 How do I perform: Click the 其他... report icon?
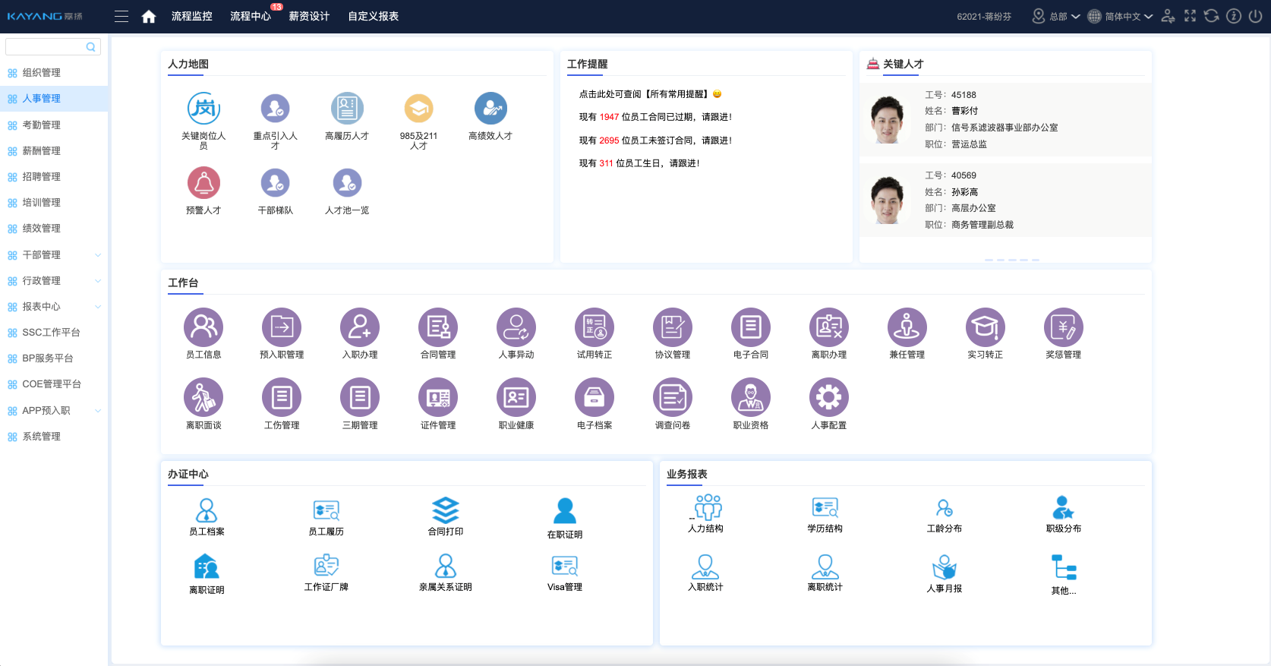pos(1063,568)
